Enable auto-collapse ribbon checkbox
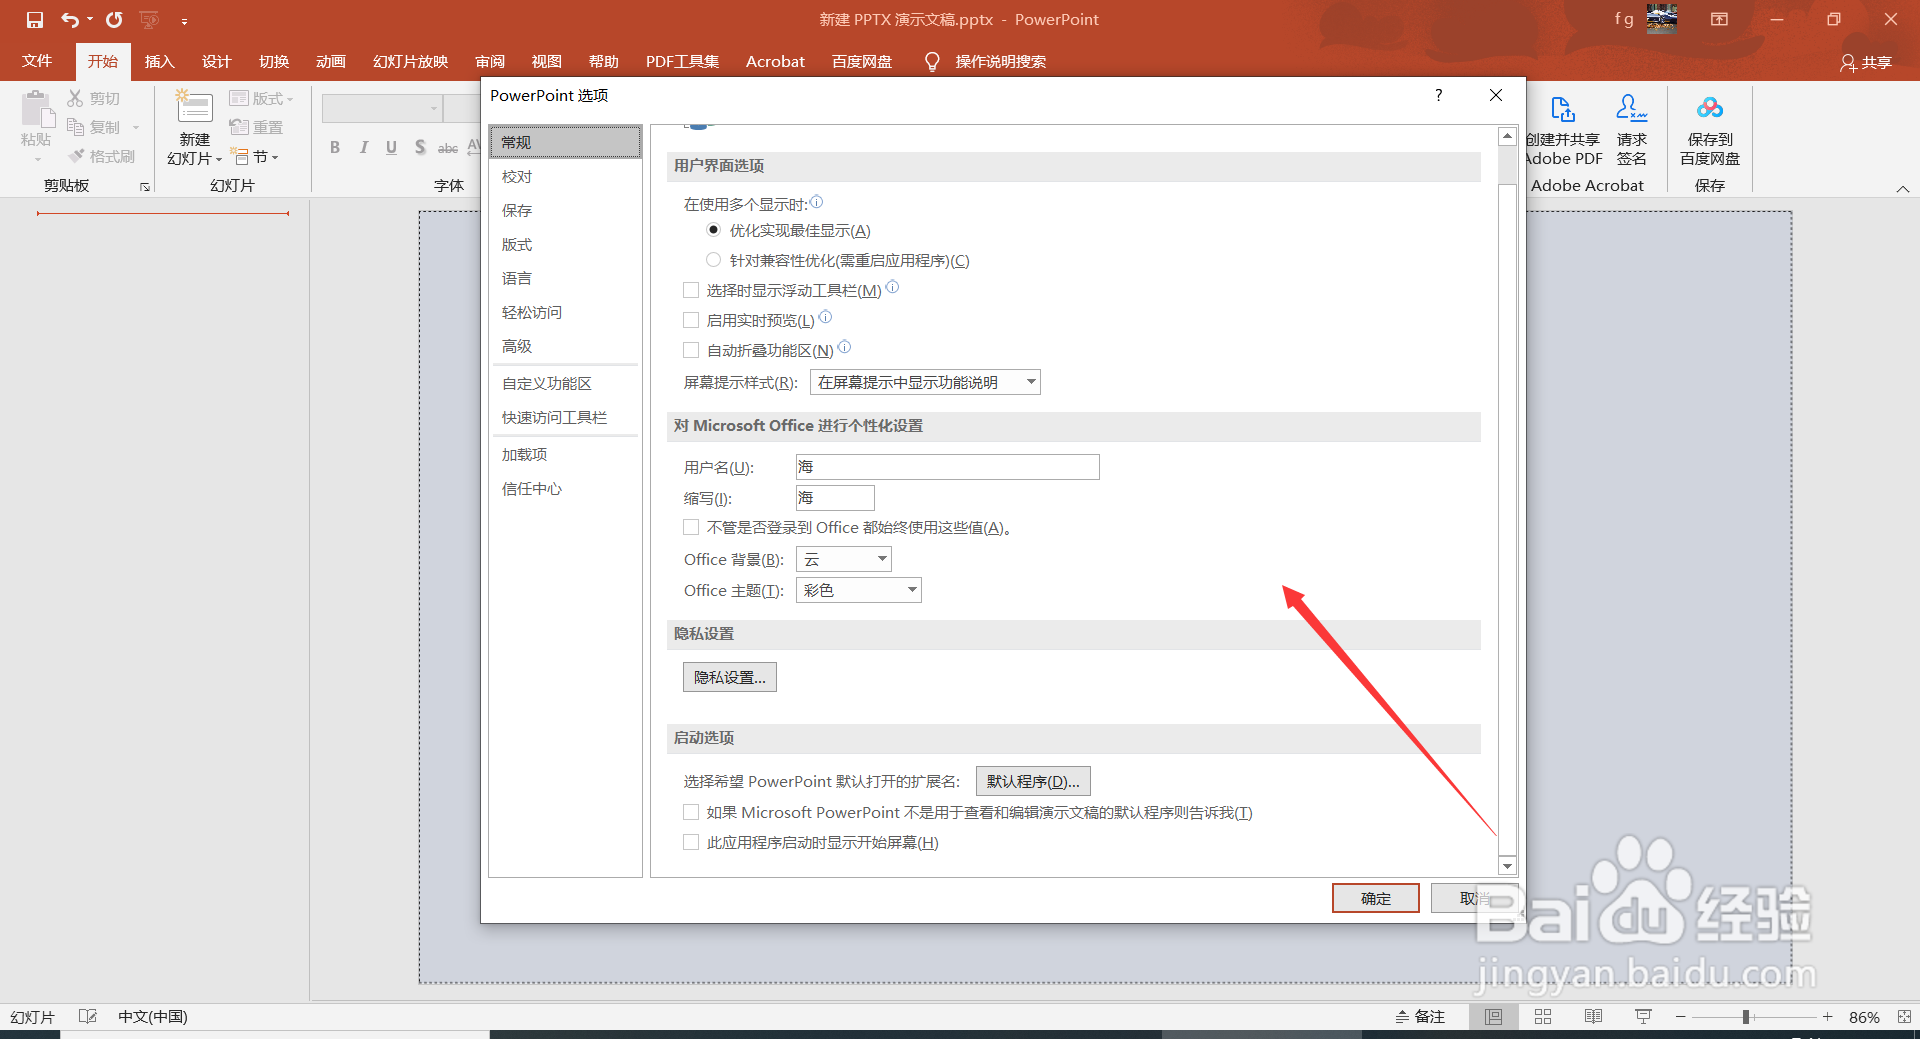1920x1039 pixels. tap(691, 350)
